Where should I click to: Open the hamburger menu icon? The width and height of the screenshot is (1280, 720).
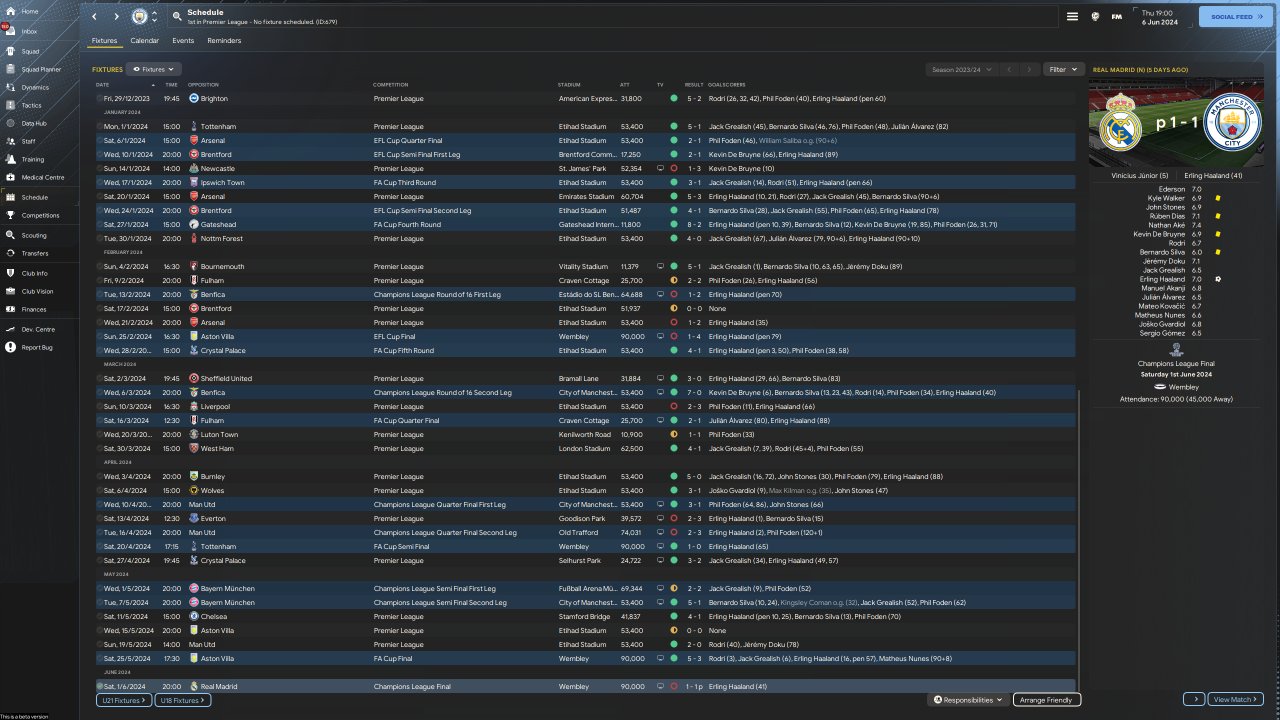(x=1072, y=17)
